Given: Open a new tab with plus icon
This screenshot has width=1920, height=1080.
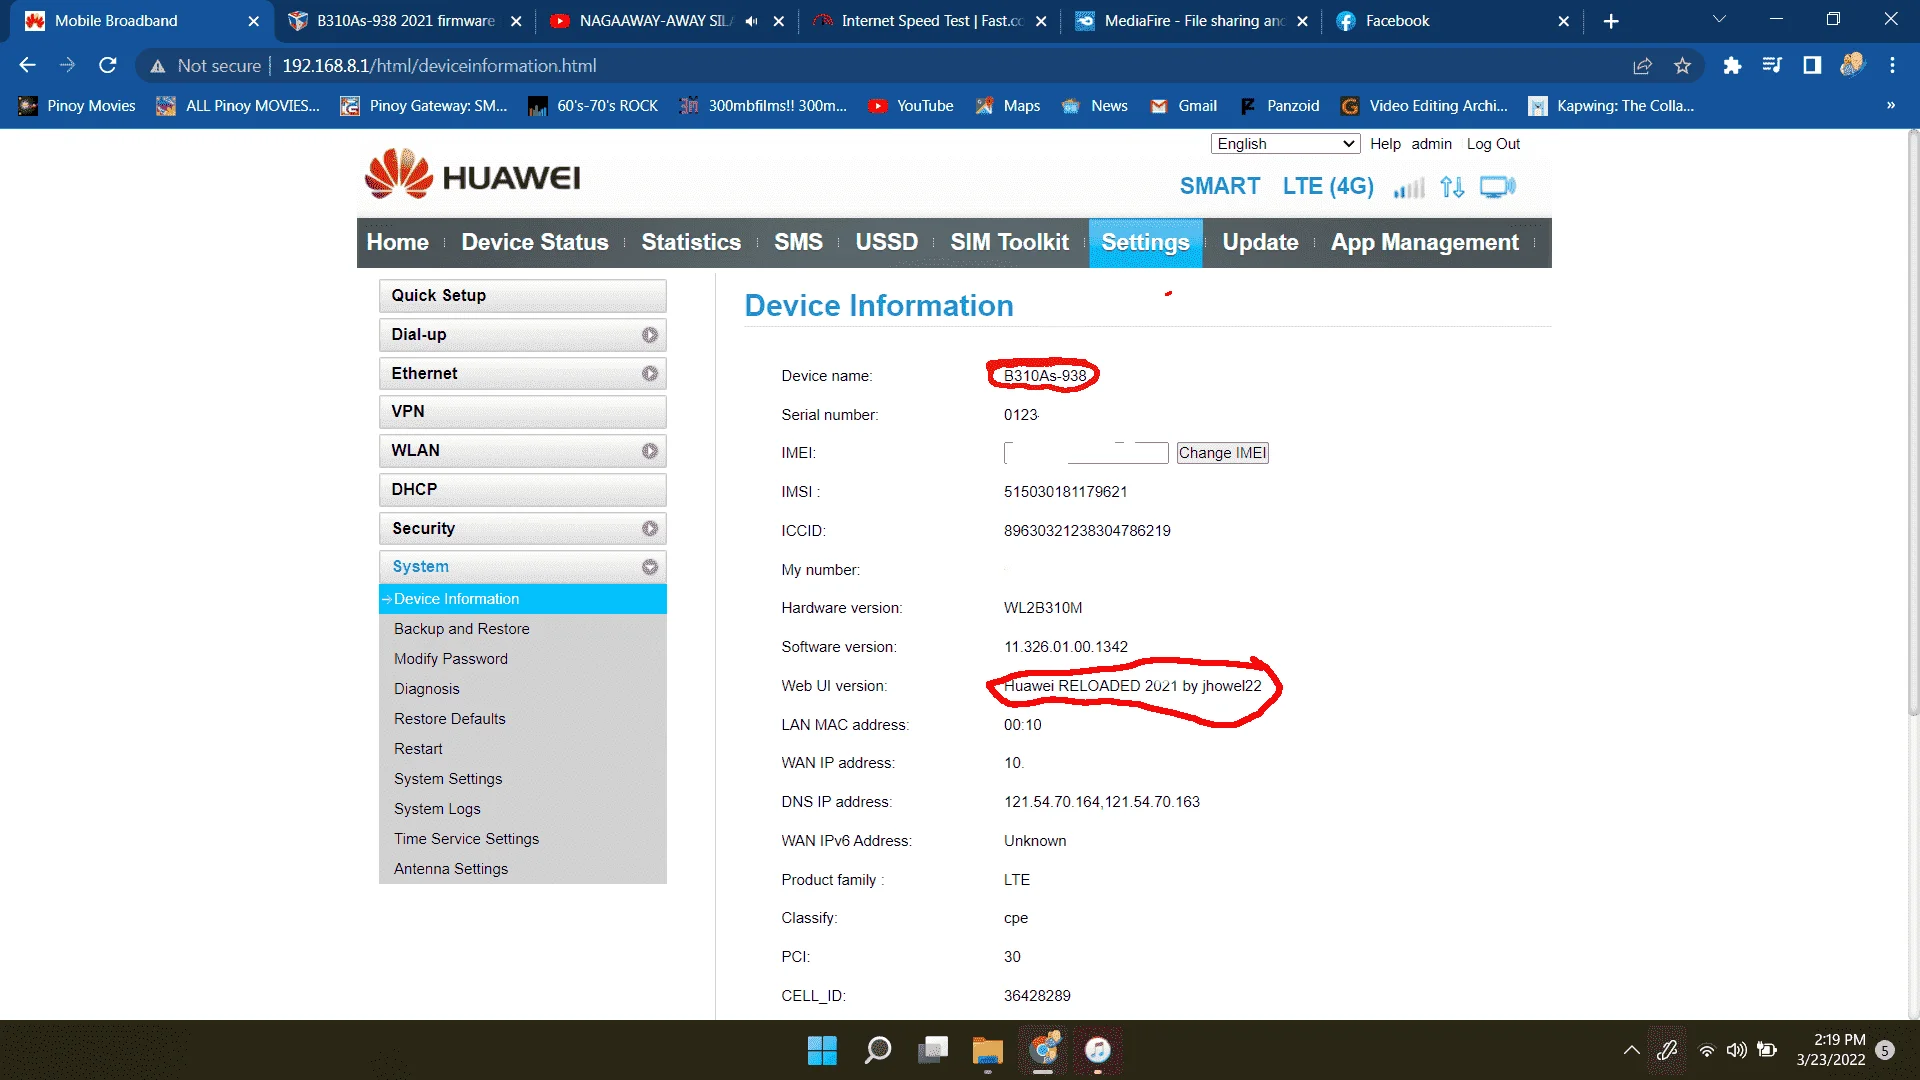Looking at the screenshot, I should tap(1610, 21).
